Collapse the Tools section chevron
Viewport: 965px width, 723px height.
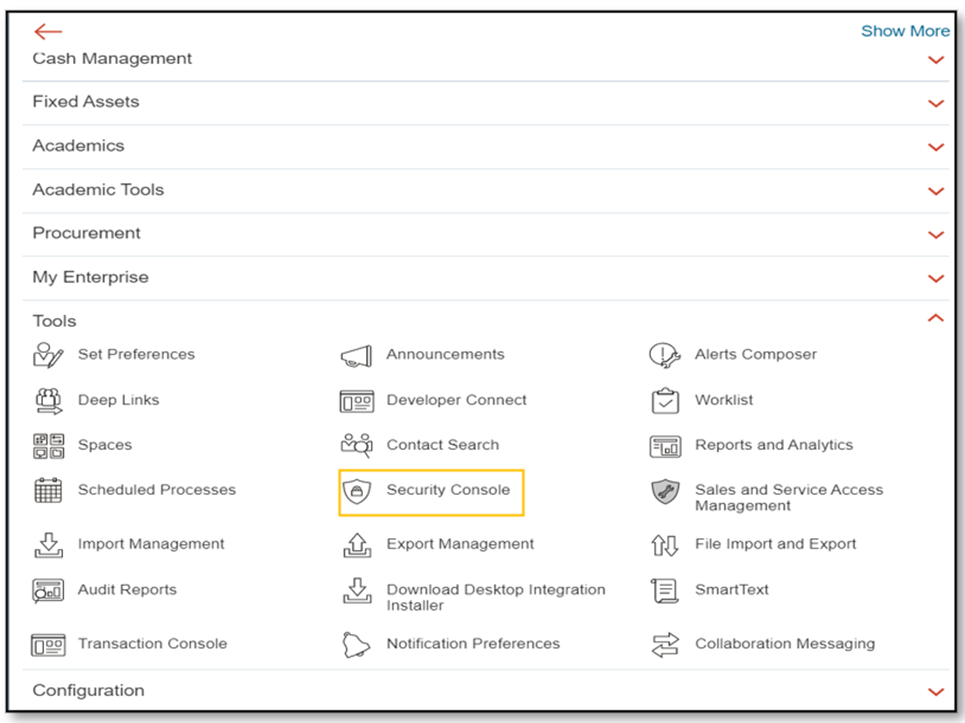935,318
